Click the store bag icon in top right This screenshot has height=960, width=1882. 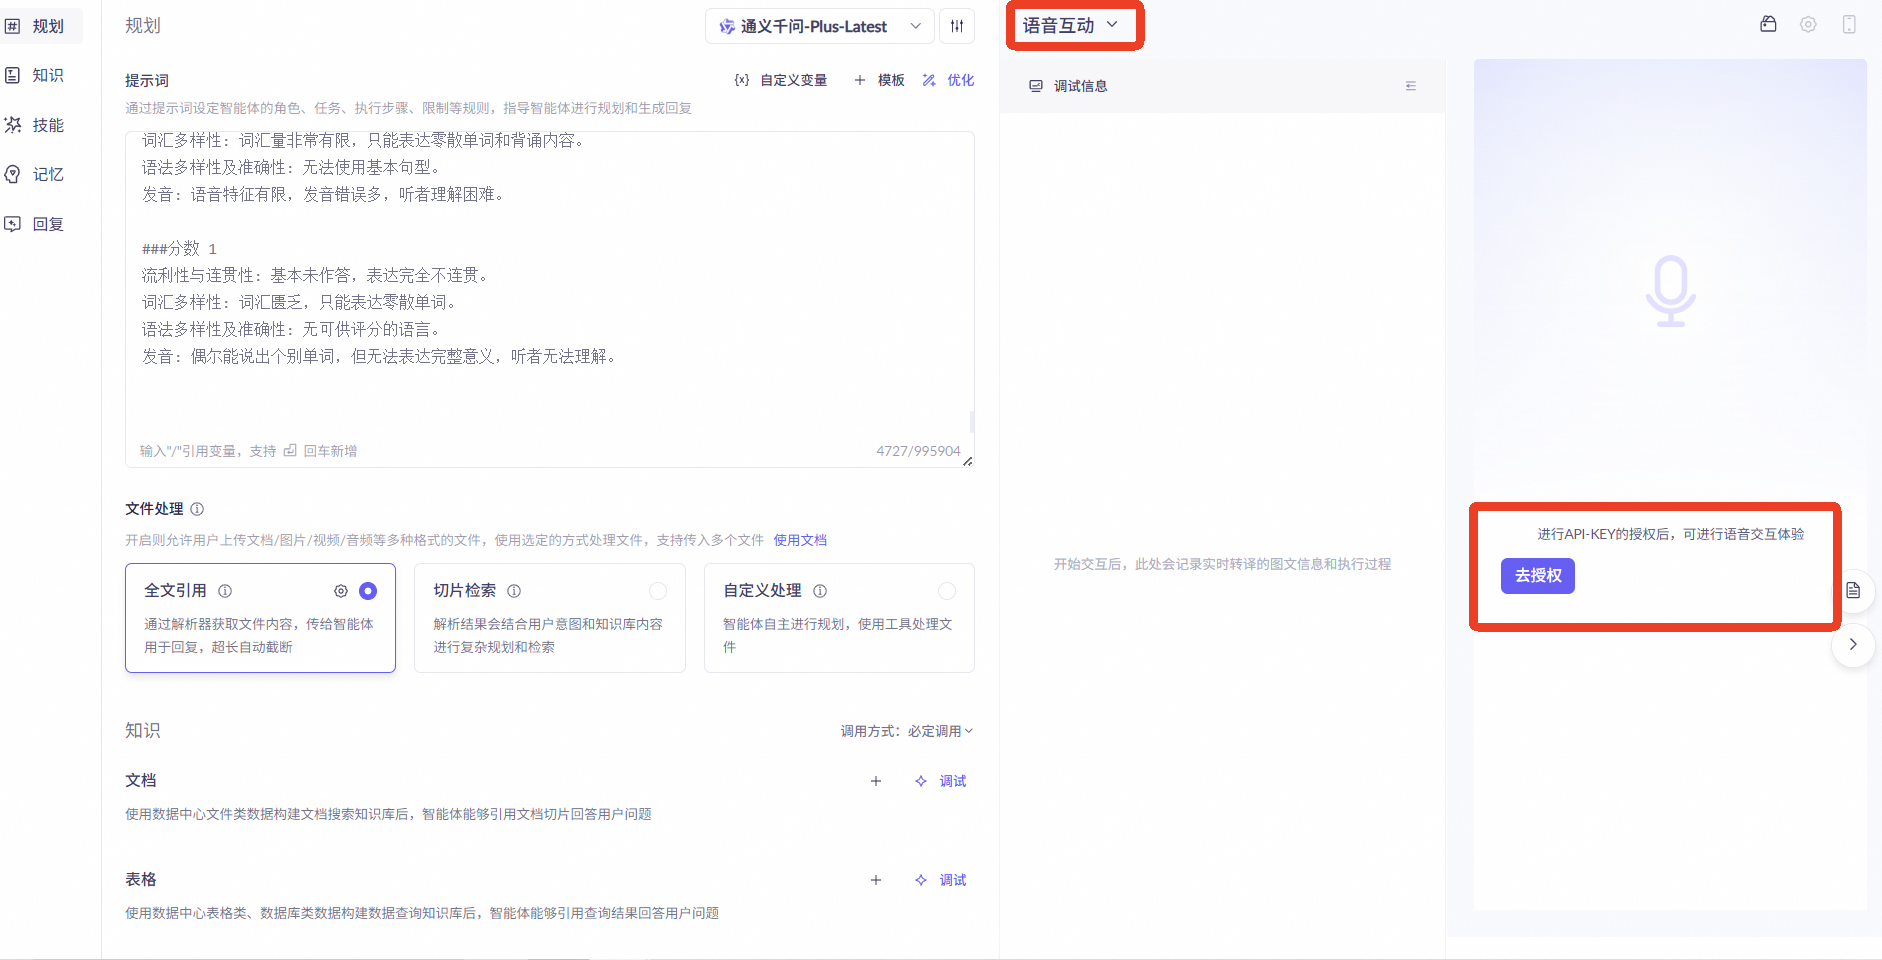[1768, 24]
